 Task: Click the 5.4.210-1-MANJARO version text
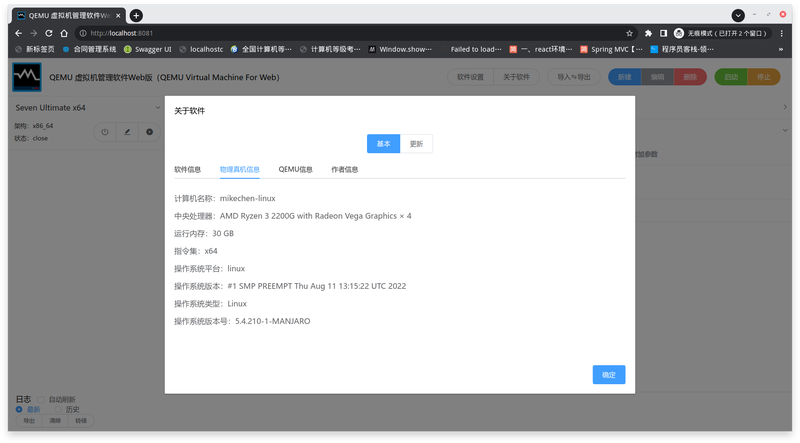pos(272,321)
